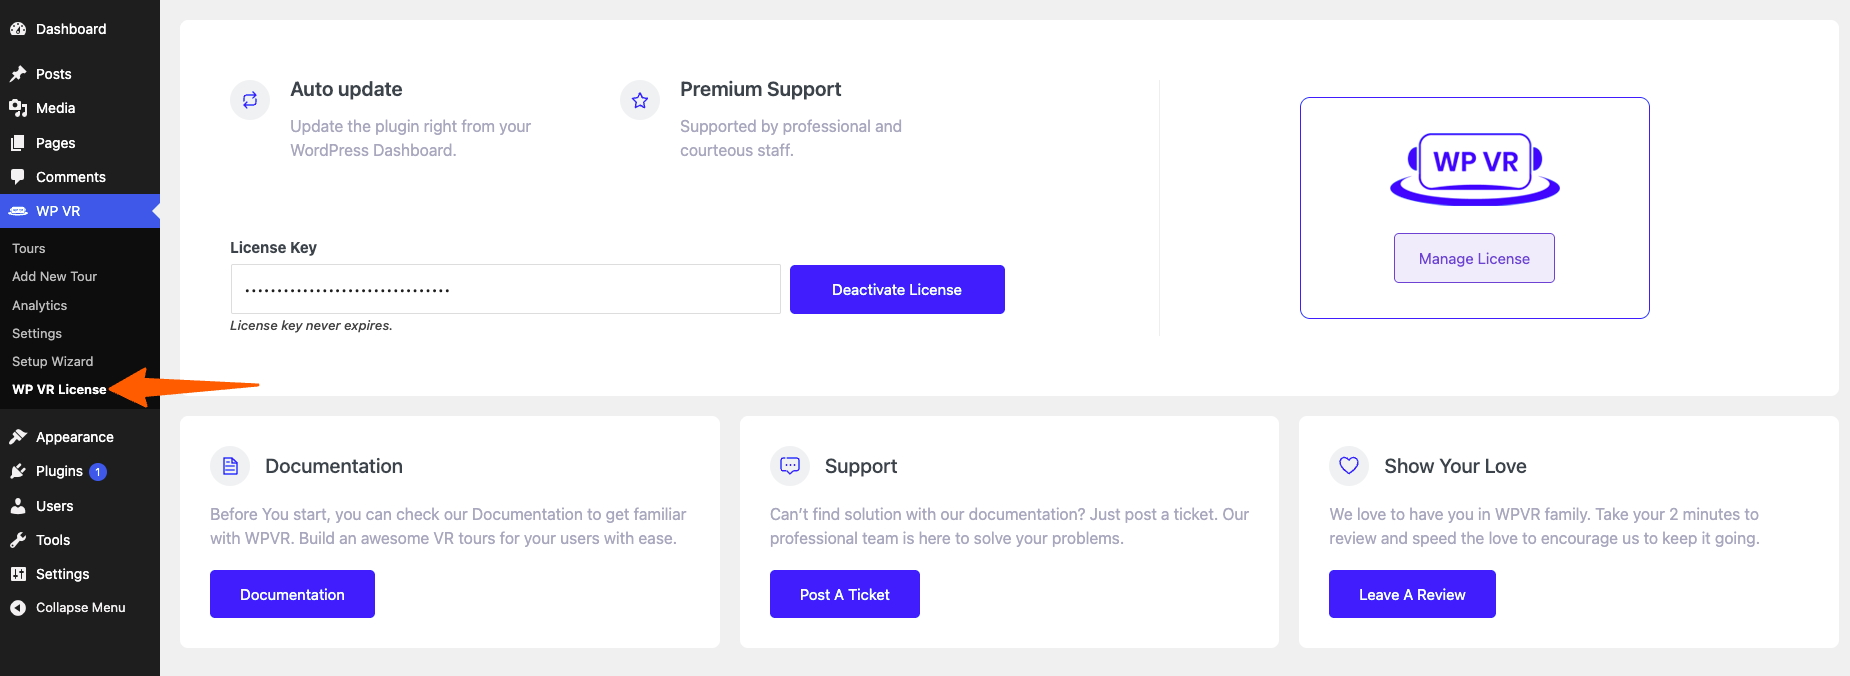Click the Support chat bubble icon
Image resolution: width=1850 pixels, height=676 pixels.
coord(790,466)
